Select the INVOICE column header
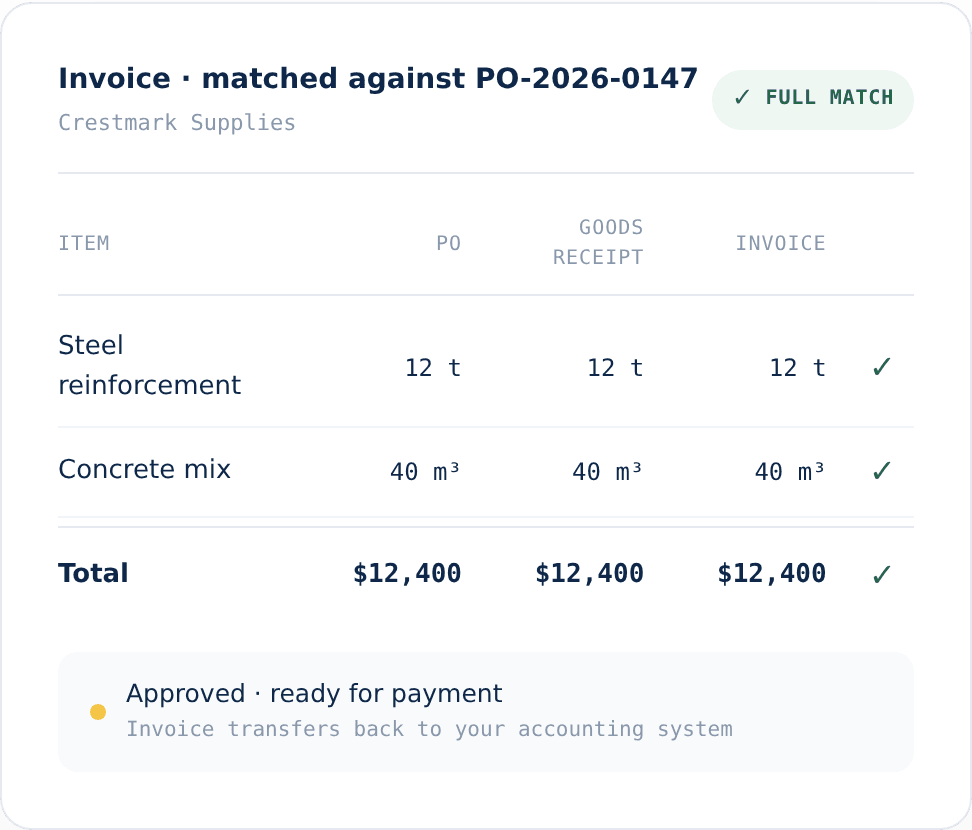Viewport: 972px width, 830px height. (x=780, y=243)
